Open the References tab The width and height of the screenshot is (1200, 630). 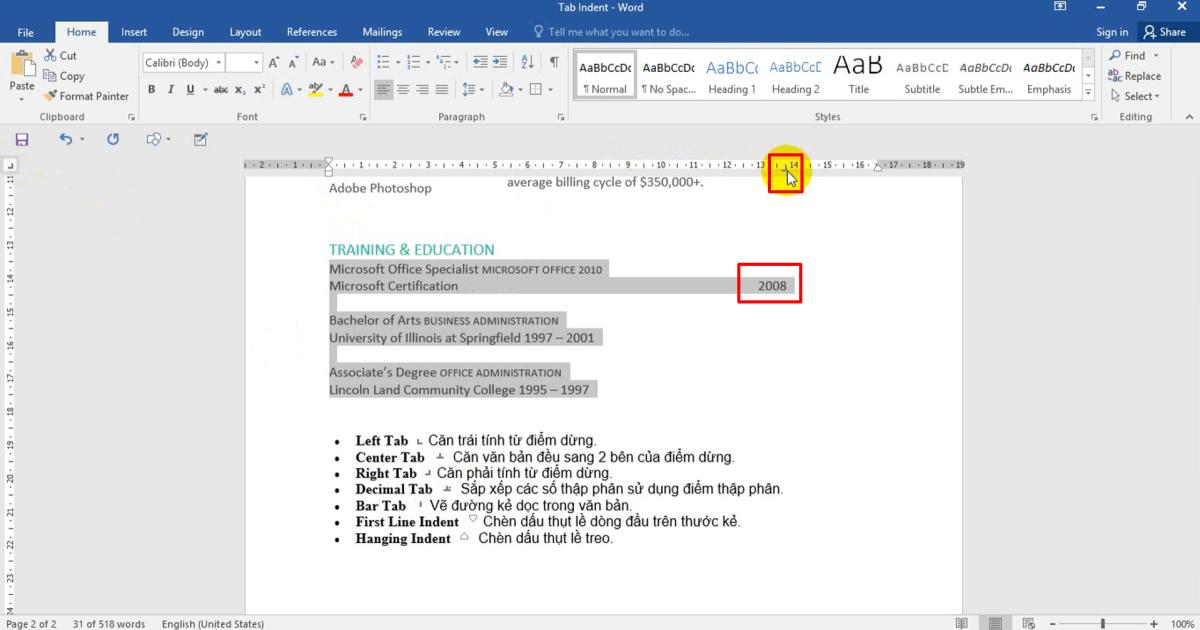312,32
